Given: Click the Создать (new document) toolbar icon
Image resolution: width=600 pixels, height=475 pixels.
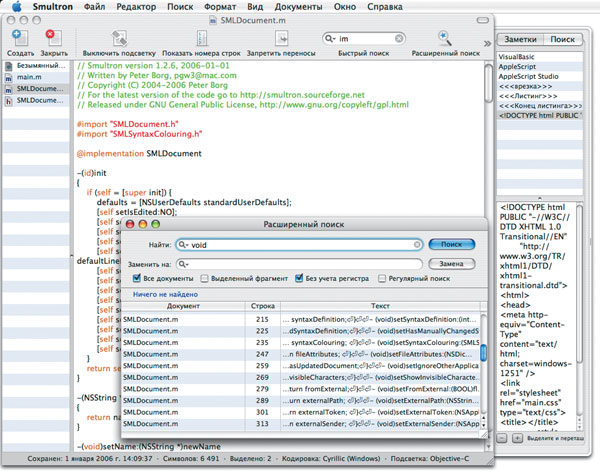Looking at the screenshot, I should pos(20,37).
